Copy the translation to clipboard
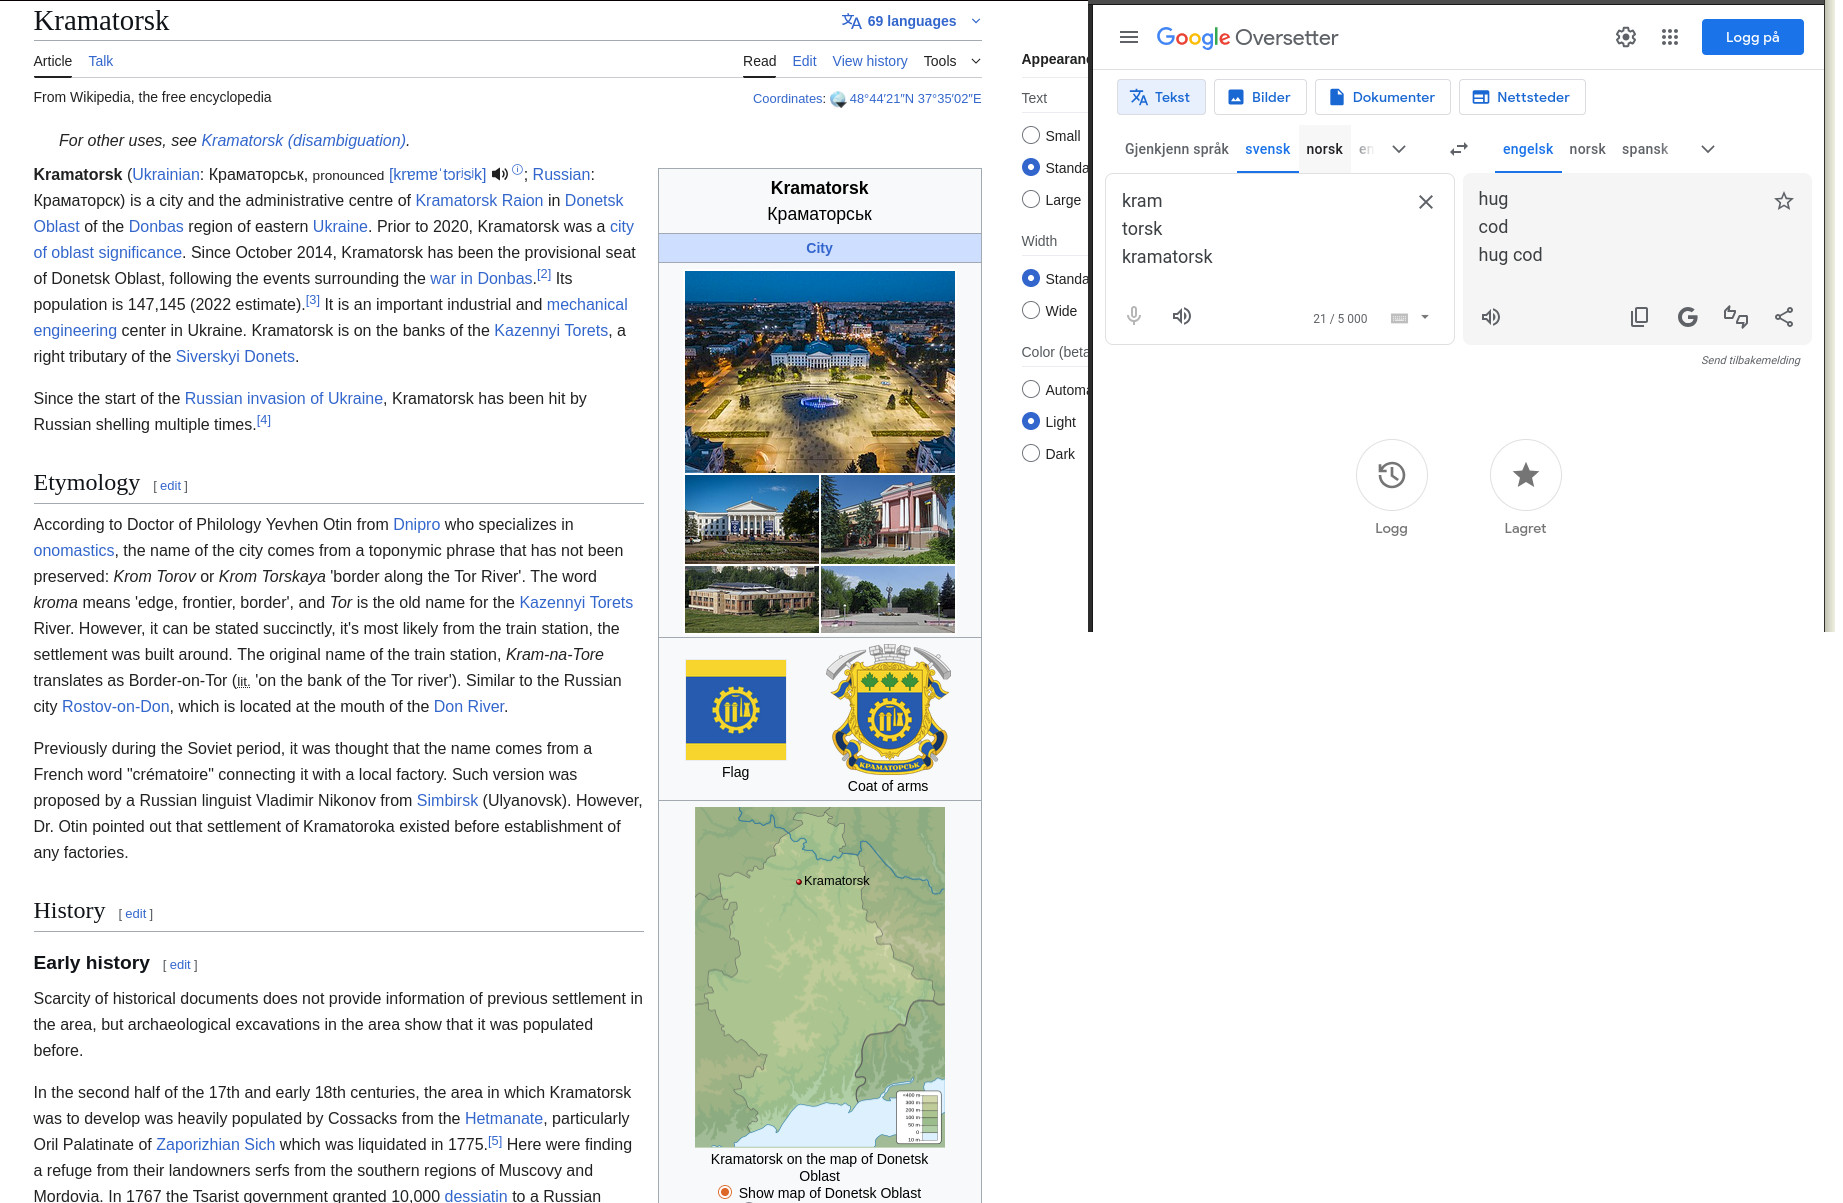This screenshot has width=1843, height=1203. [1639, 317]
